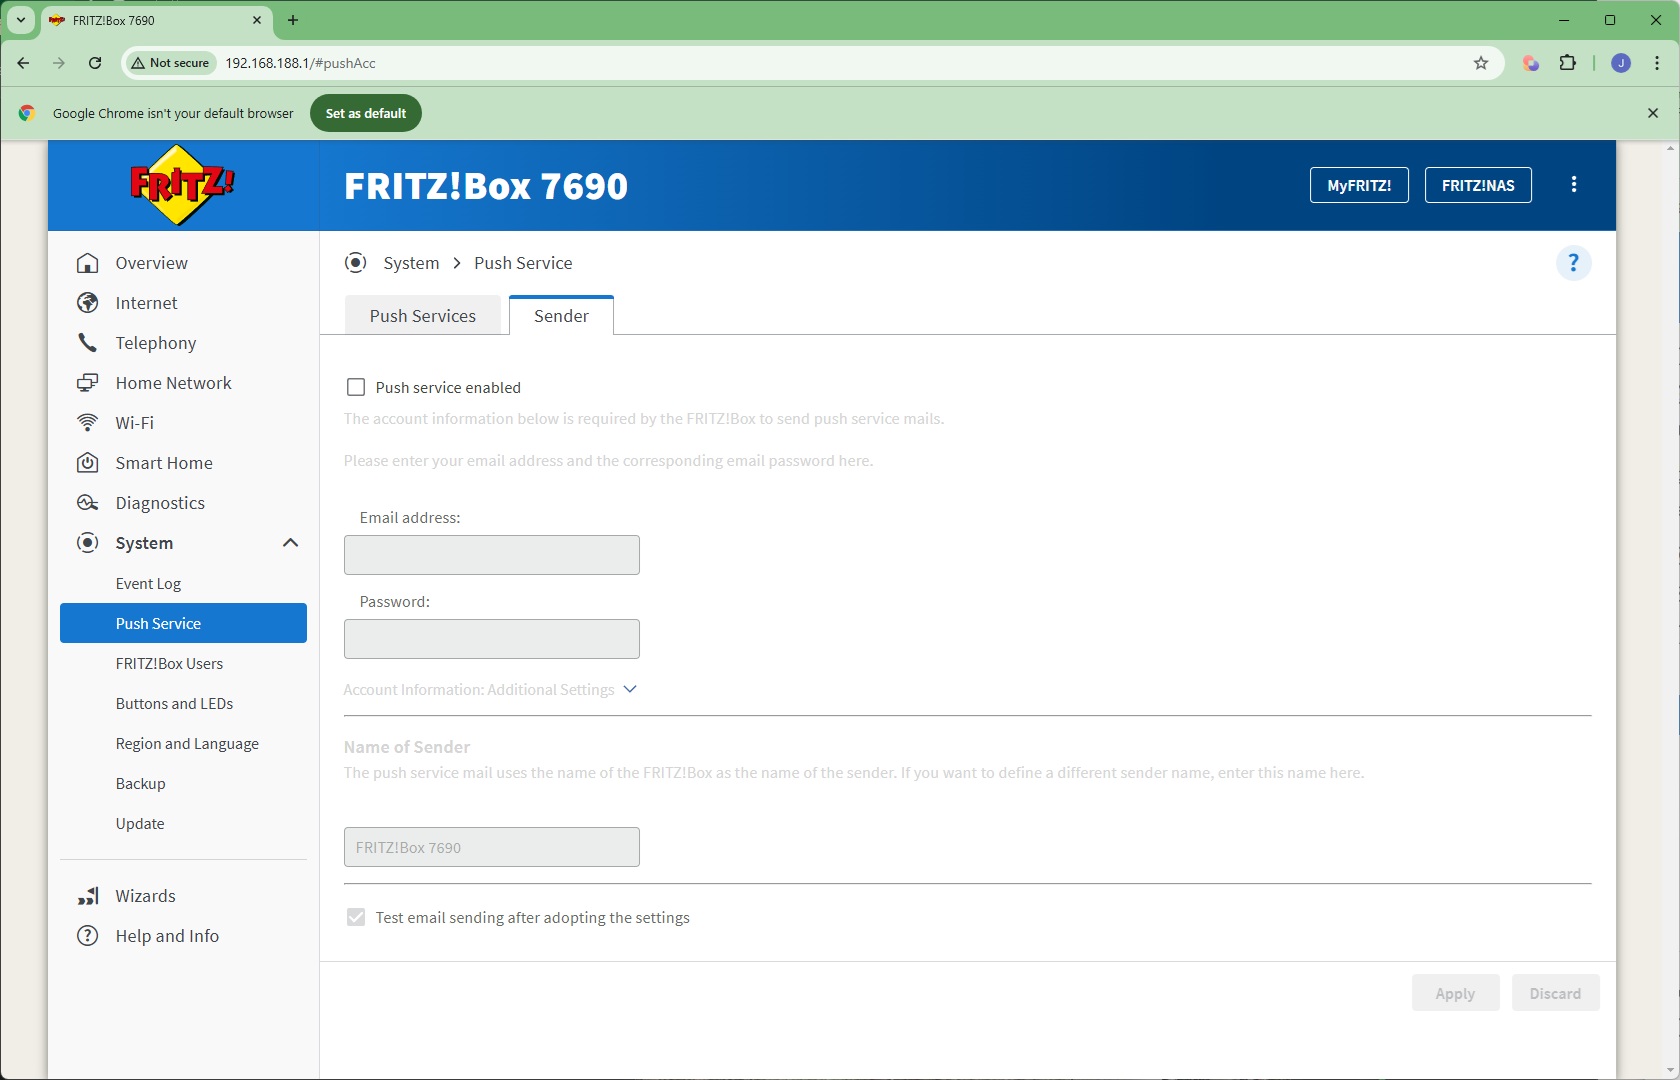
Task: Enable the Push service checkbox
Action: click(x=355, y=387)
